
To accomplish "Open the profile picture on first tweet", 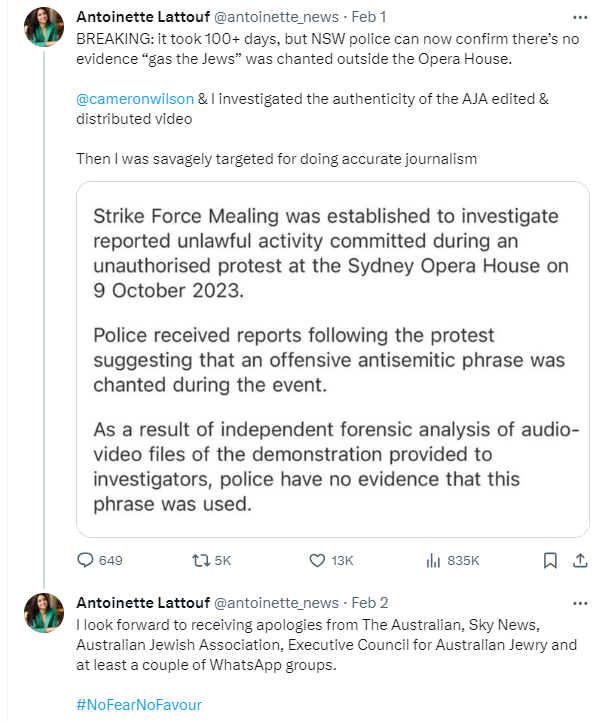I will (44, 27).
